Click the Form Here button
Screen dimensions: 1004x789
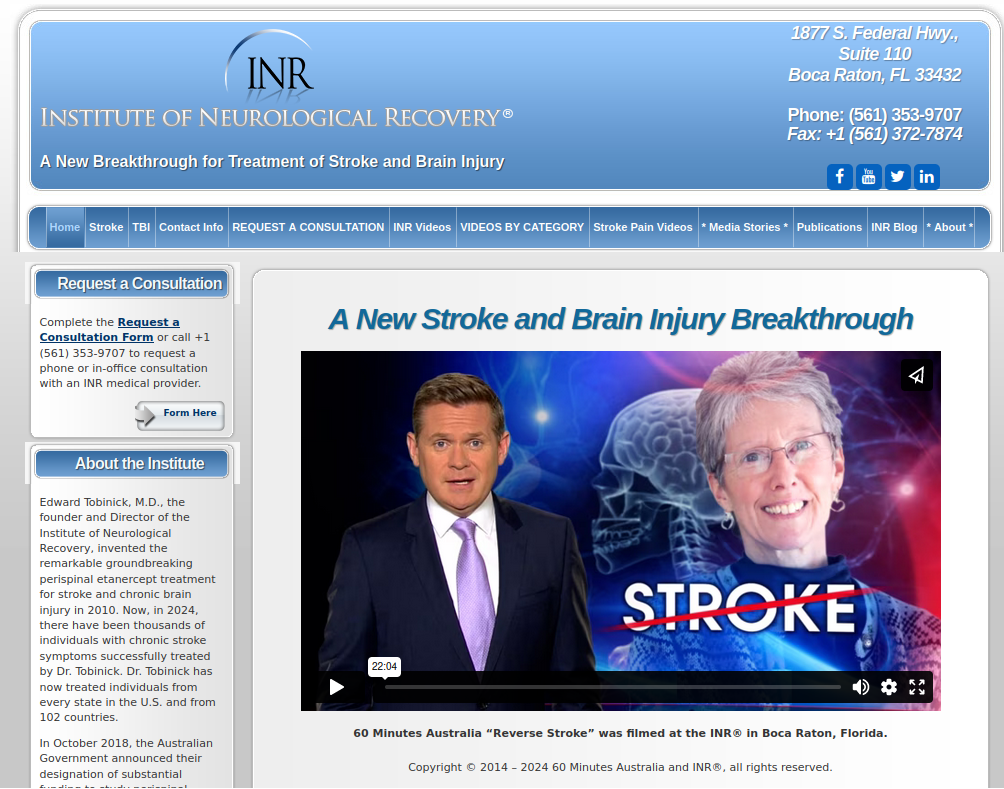[180, 414]
